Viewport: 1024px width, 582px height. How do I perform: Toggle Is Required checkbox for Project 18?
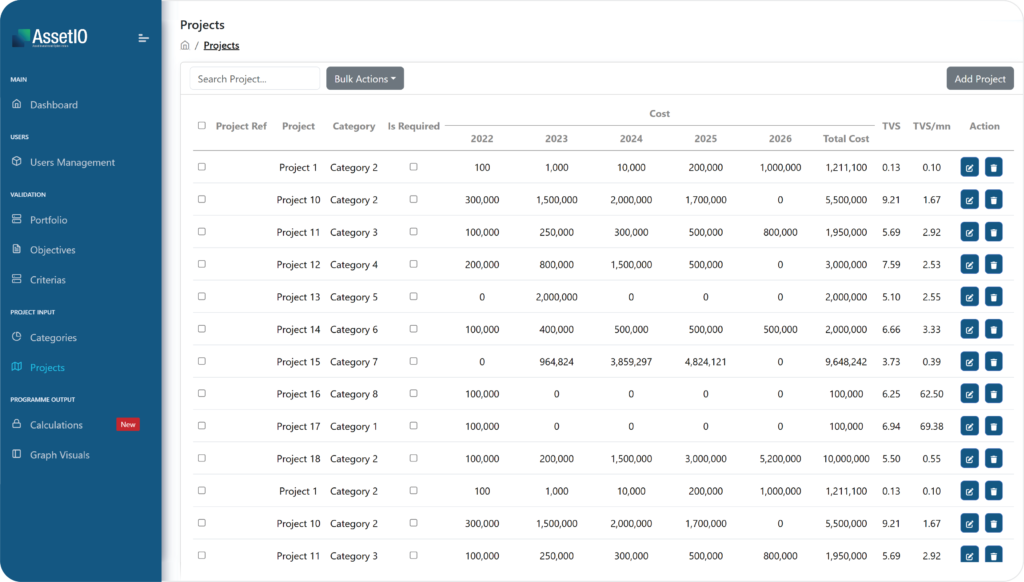coord(413,458)
